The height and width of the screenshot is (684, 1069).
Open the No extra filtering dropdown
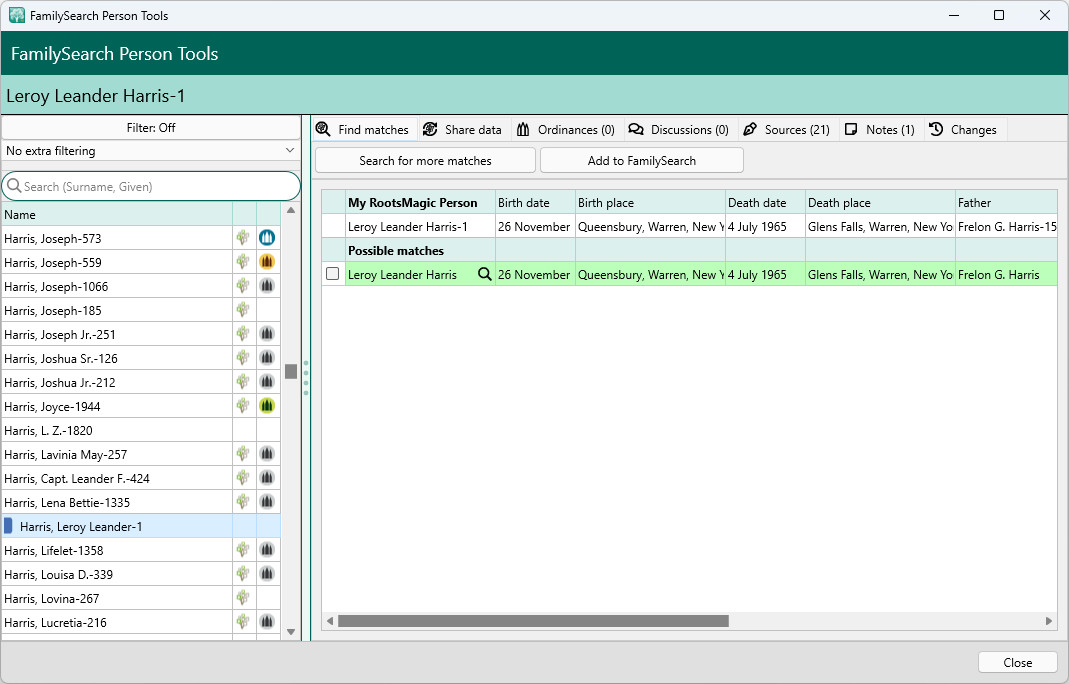click(151, 151)
